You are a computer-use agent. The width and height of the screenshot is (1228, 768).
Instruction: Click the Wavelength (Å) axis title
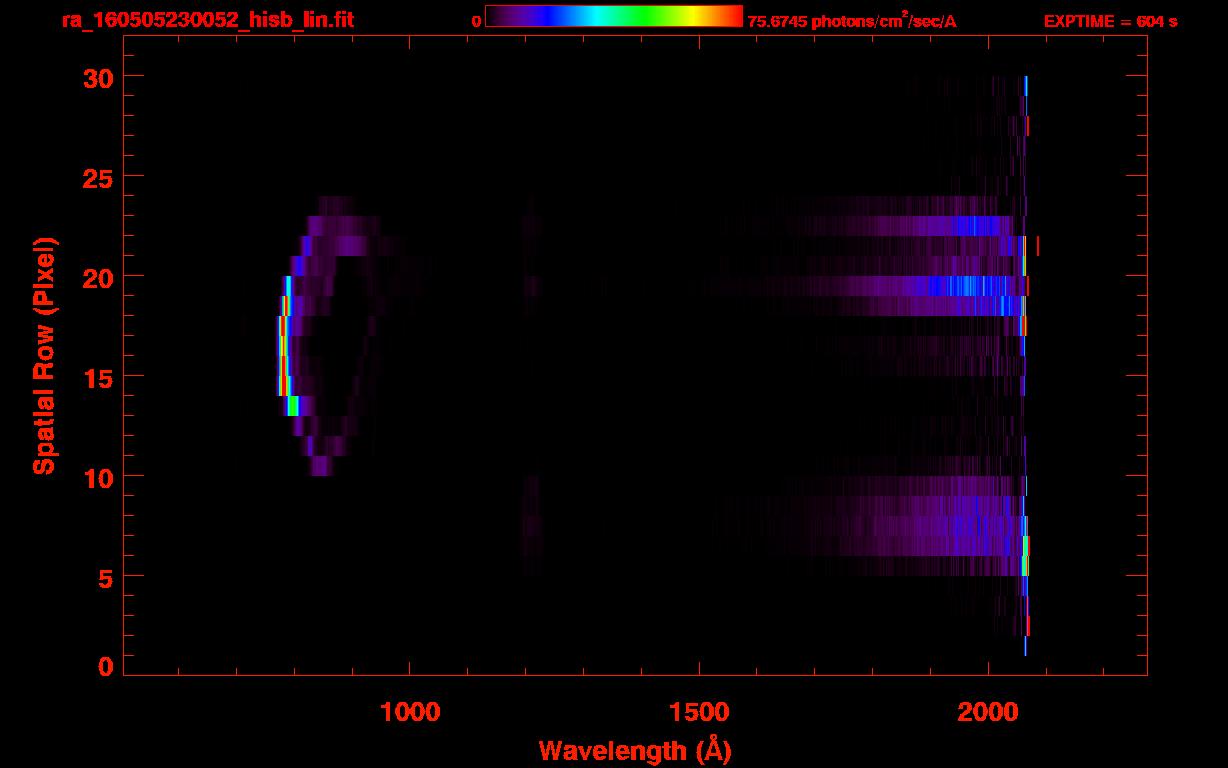[x=635, y=750]
